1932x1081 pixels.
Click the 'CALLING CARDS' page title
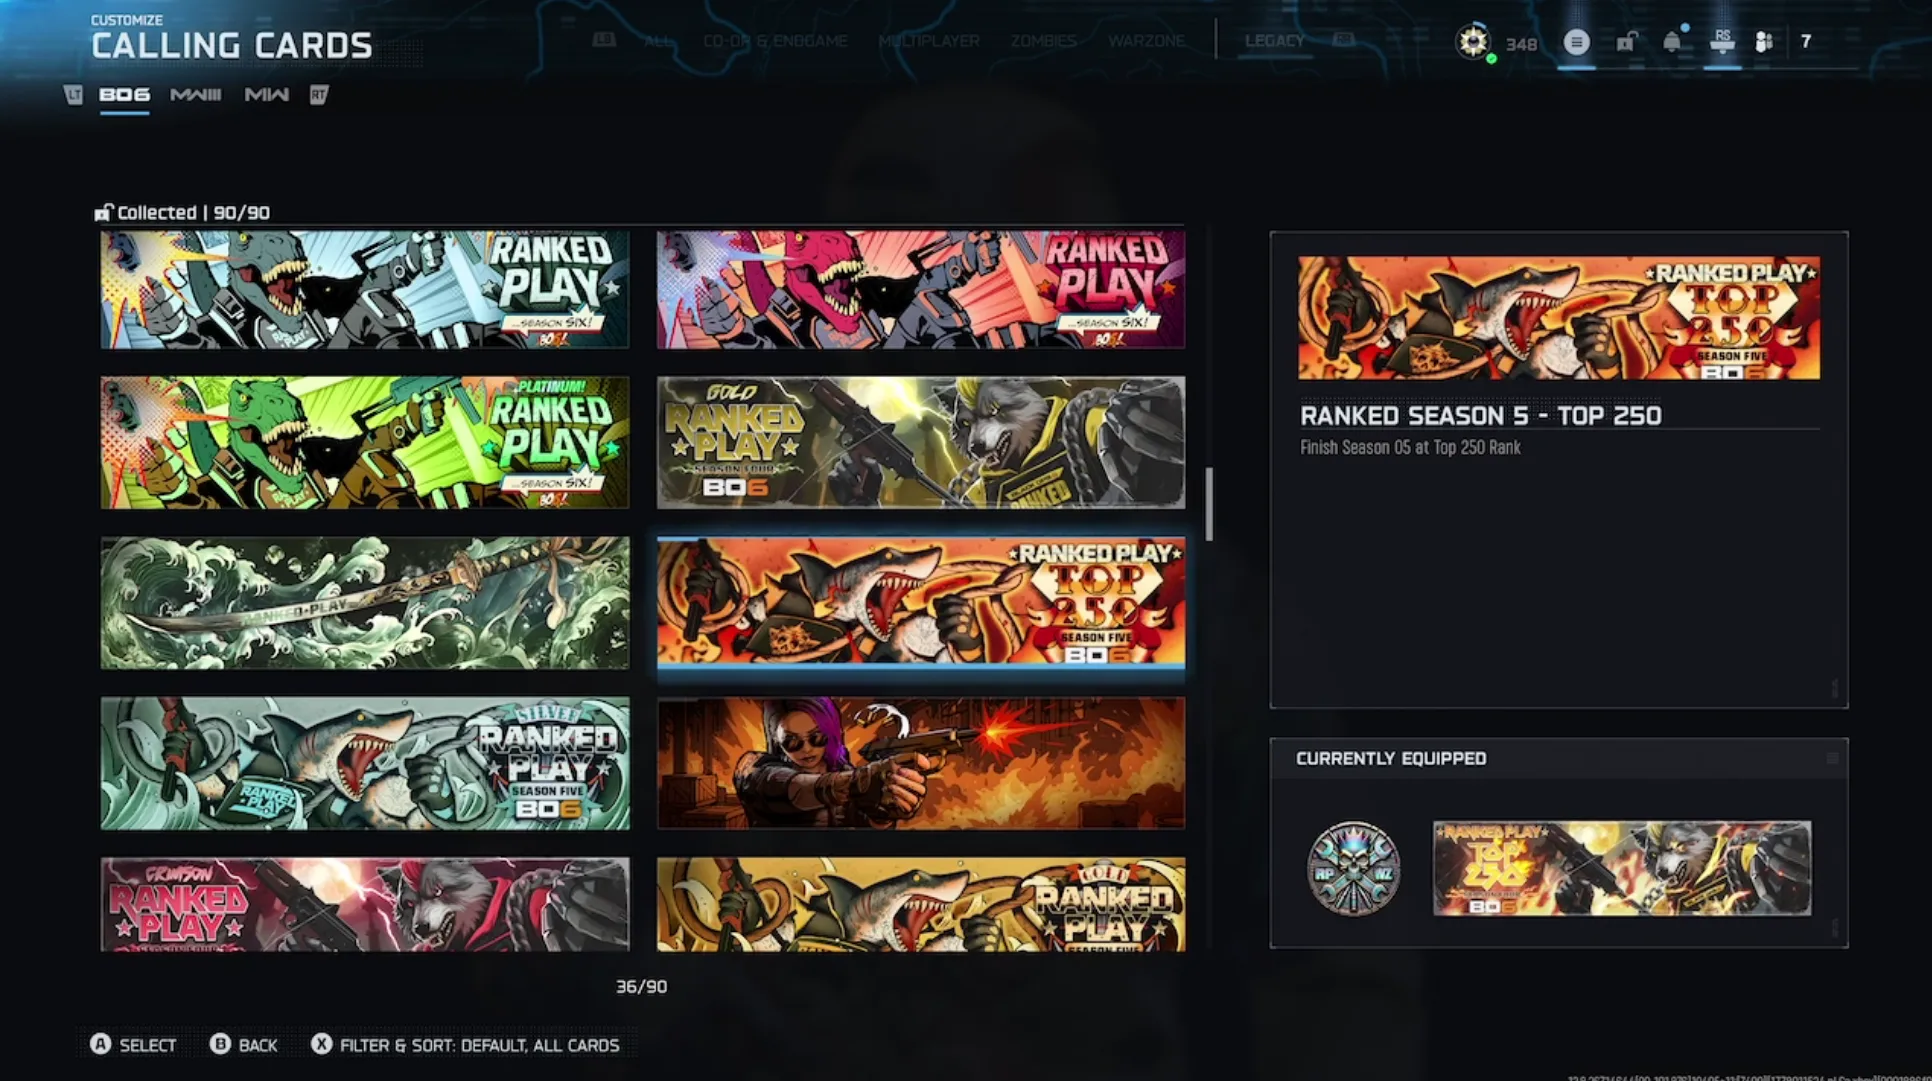(232, 46)
